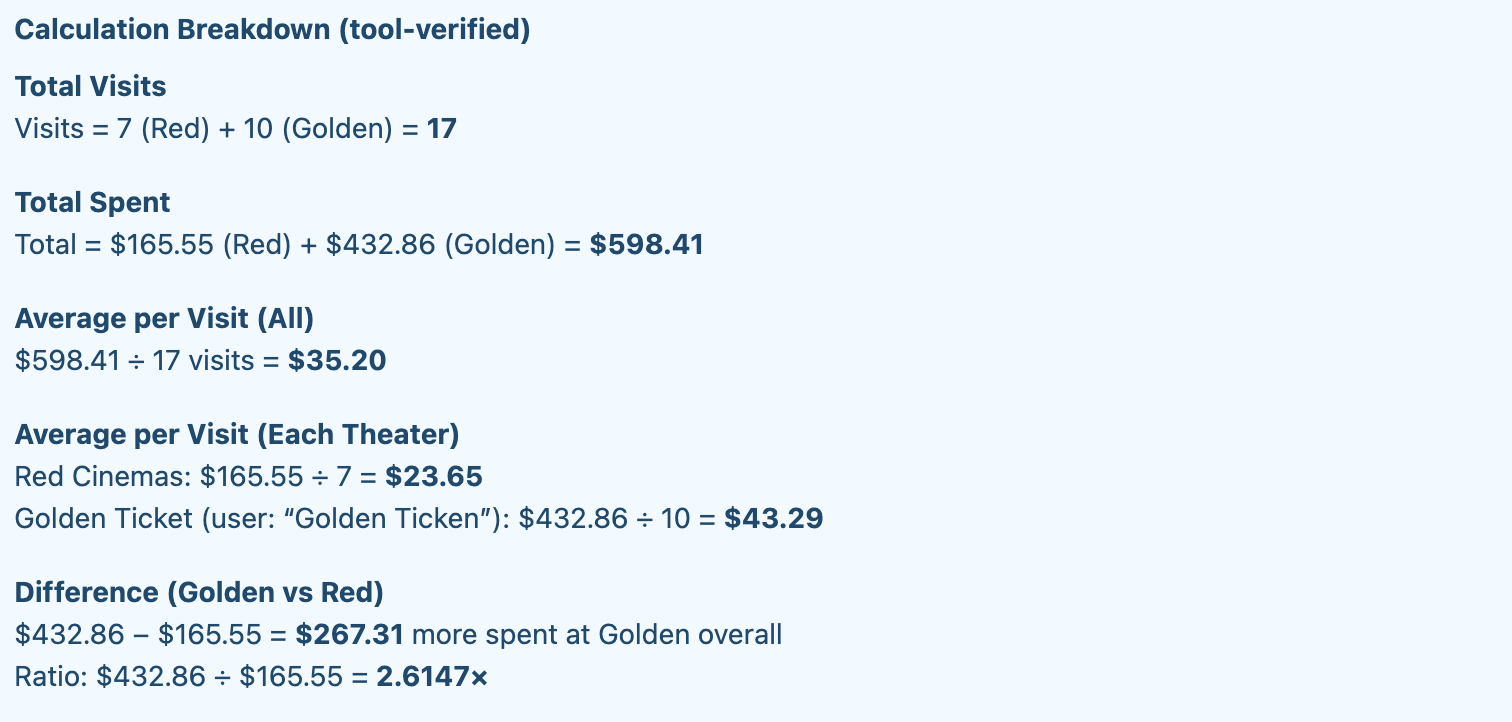The height and width of the screenshot is (722, 1512).
Task: Select the bold 2.6147× ratio value
Action: [x=432, y=677]
